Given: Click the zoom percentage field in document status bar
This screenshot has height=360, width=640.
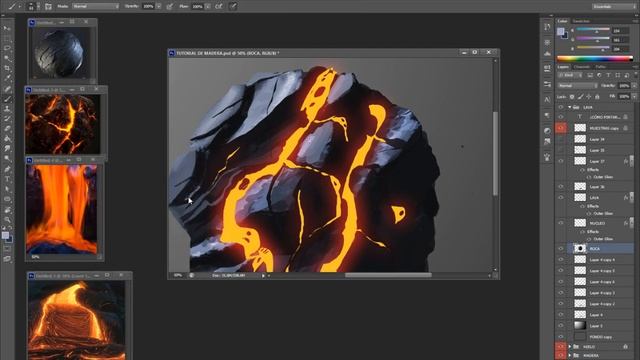Looking at the screenshot, I should coord(178,276).
